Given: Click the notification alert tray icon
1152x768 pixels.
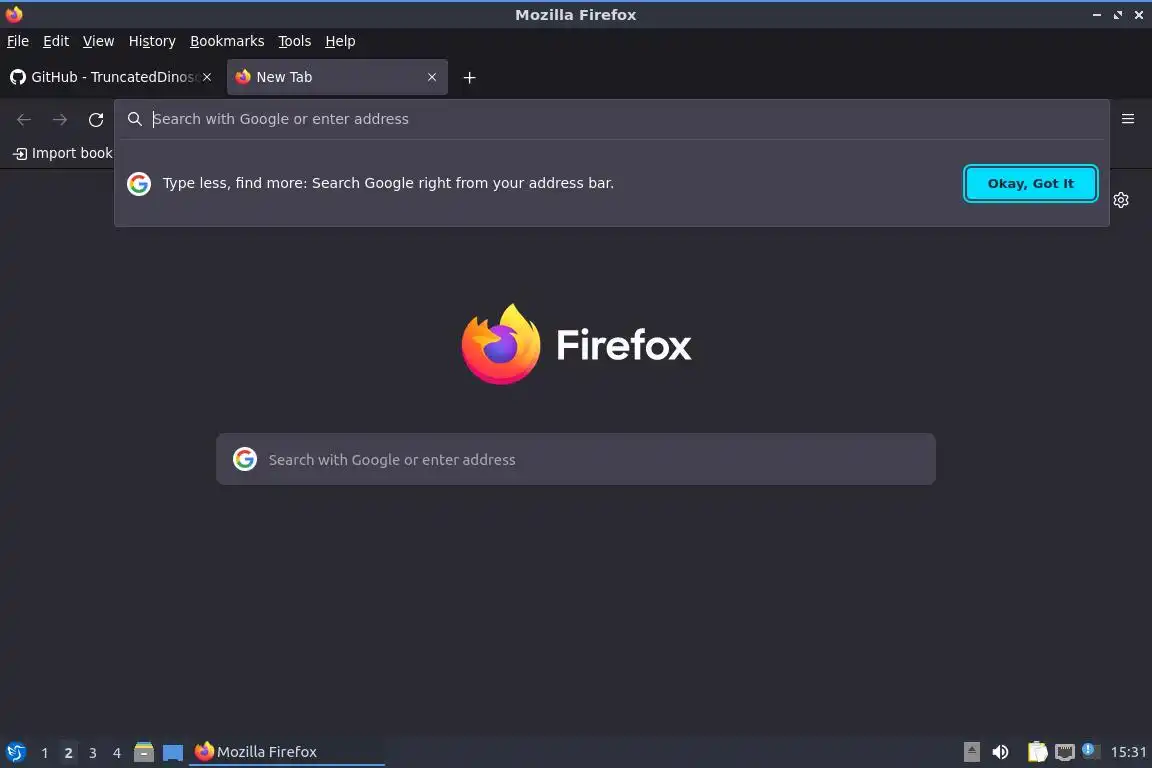Looking at the screenshot, I should coord(1091,751).
